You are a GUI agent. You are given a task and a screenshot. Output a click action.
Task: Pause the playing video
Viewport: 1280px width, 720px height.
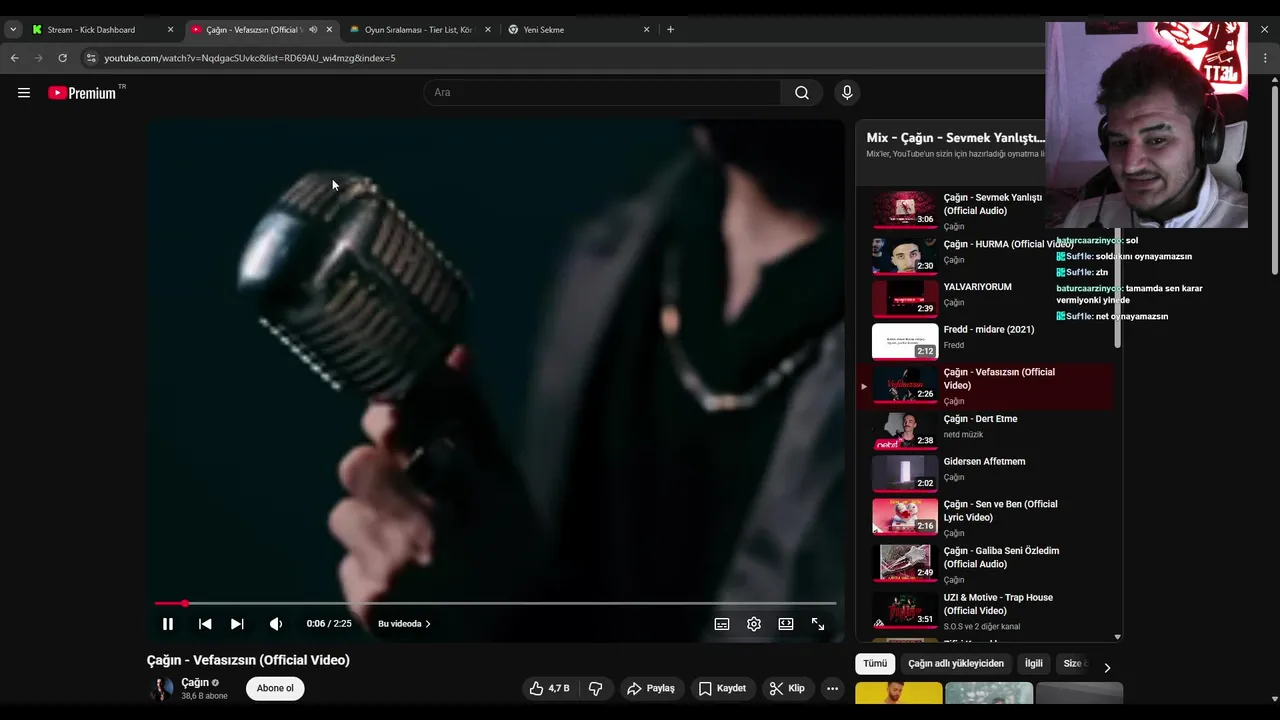tap(168, 624)
